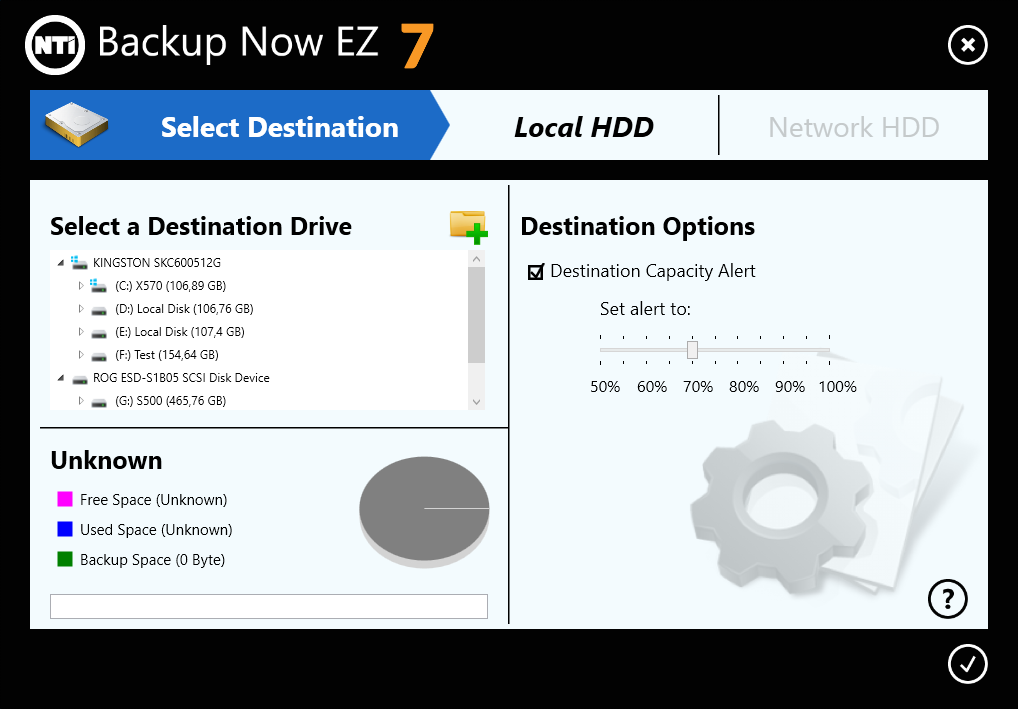Click the add new folder icon

coord(468,227)
